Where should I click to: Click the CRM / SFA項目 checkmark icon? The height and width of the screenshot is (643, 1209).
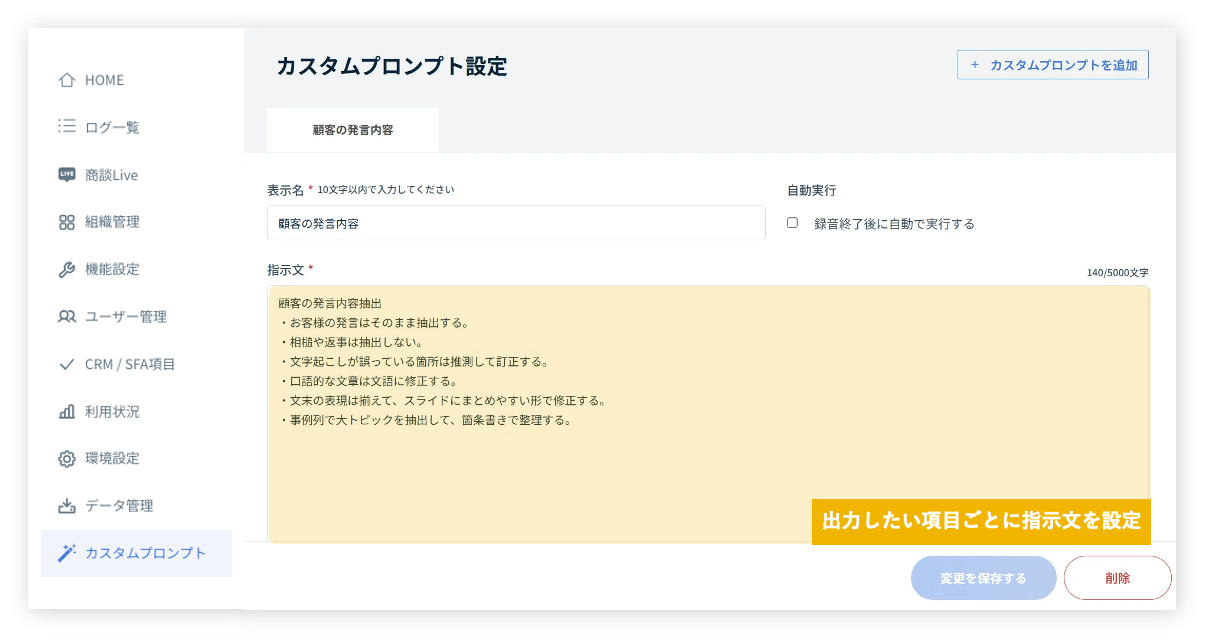pos(67,364)
